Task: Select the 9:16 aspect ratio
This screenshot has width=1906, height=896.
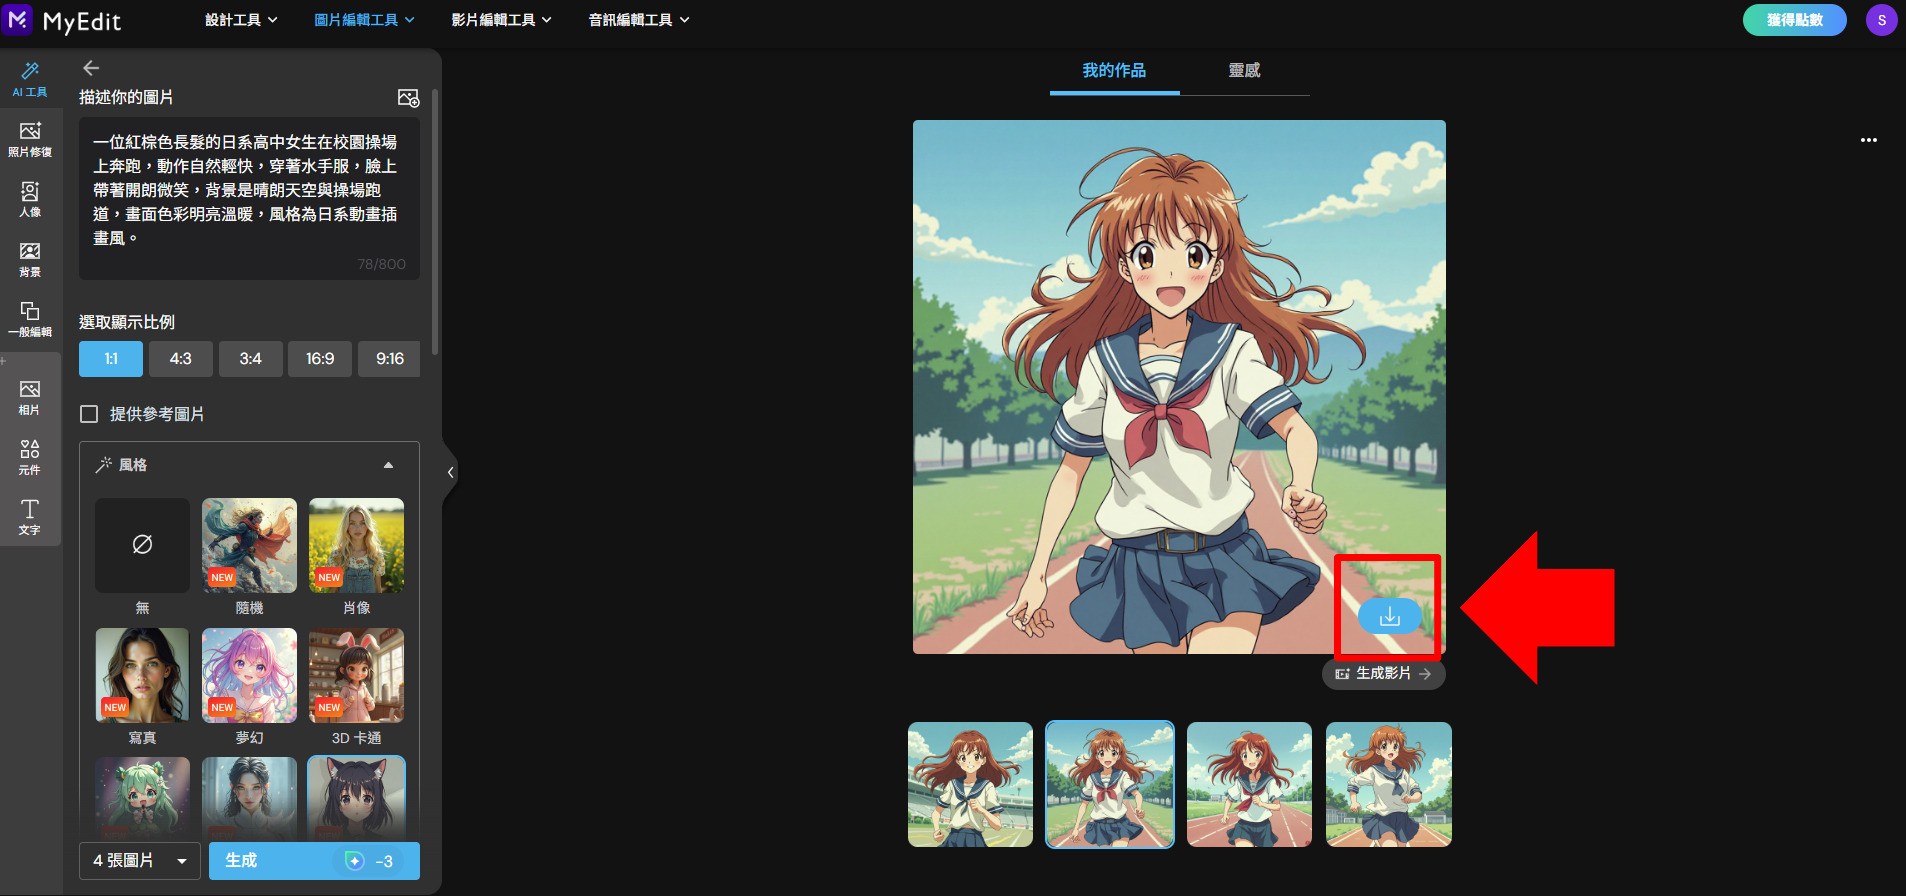Action: click(389, 359)
